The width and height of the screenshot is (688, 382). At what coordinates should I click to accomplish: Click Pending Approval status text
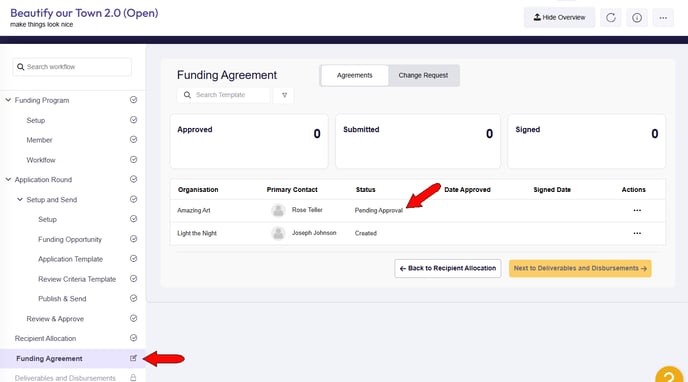[379, 211]
